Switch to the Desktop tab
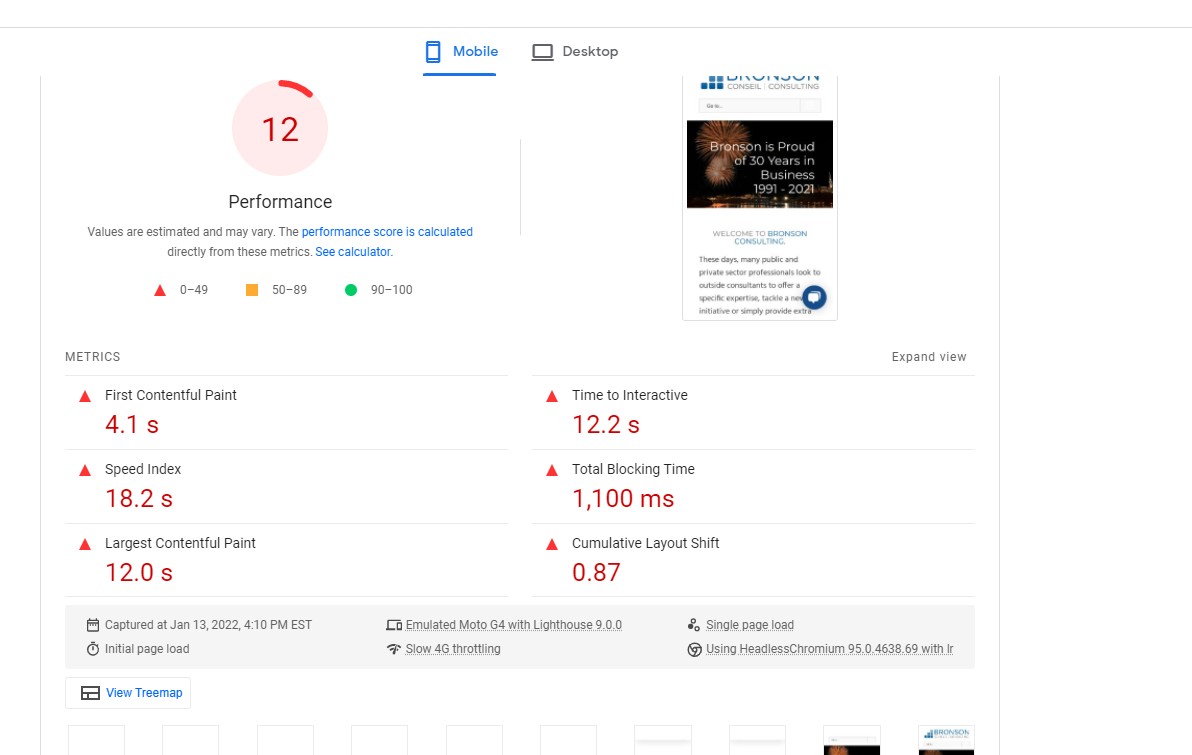The width and height of the screenshot is (1192, 755). pos(575,52)
